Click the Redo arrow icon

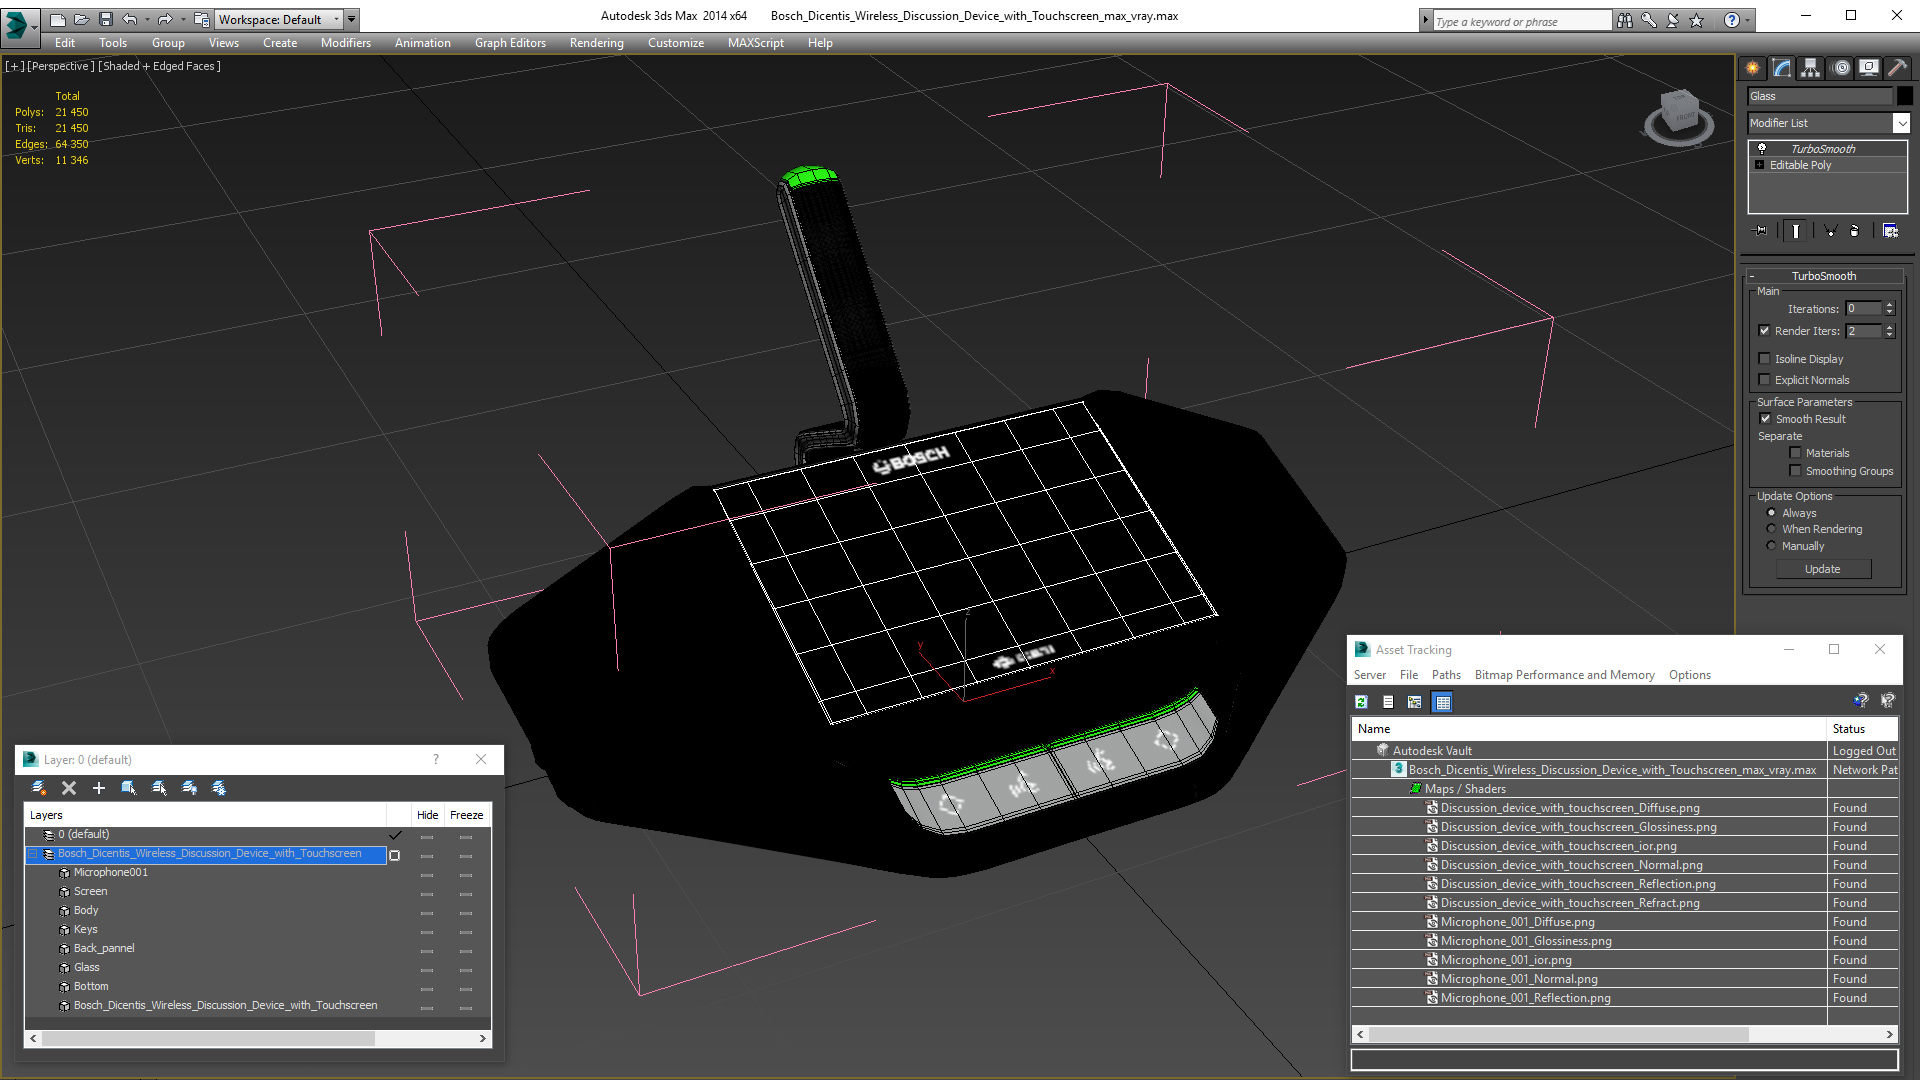tap(165, 19)
